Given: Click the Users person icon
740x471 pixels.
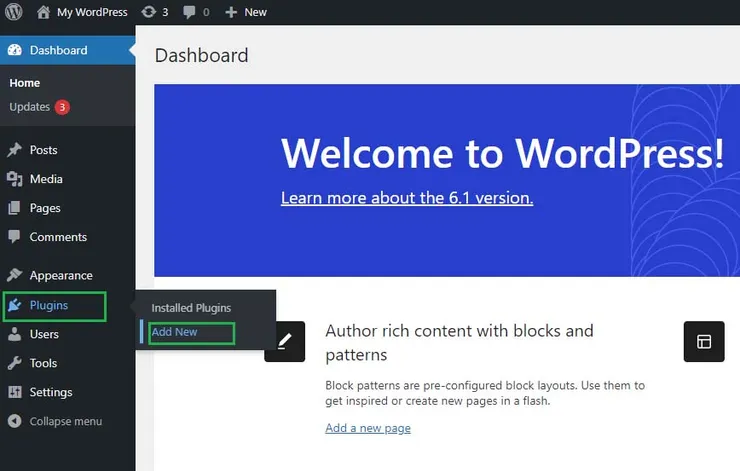Looking at the screenshot, I should point(15,334).
